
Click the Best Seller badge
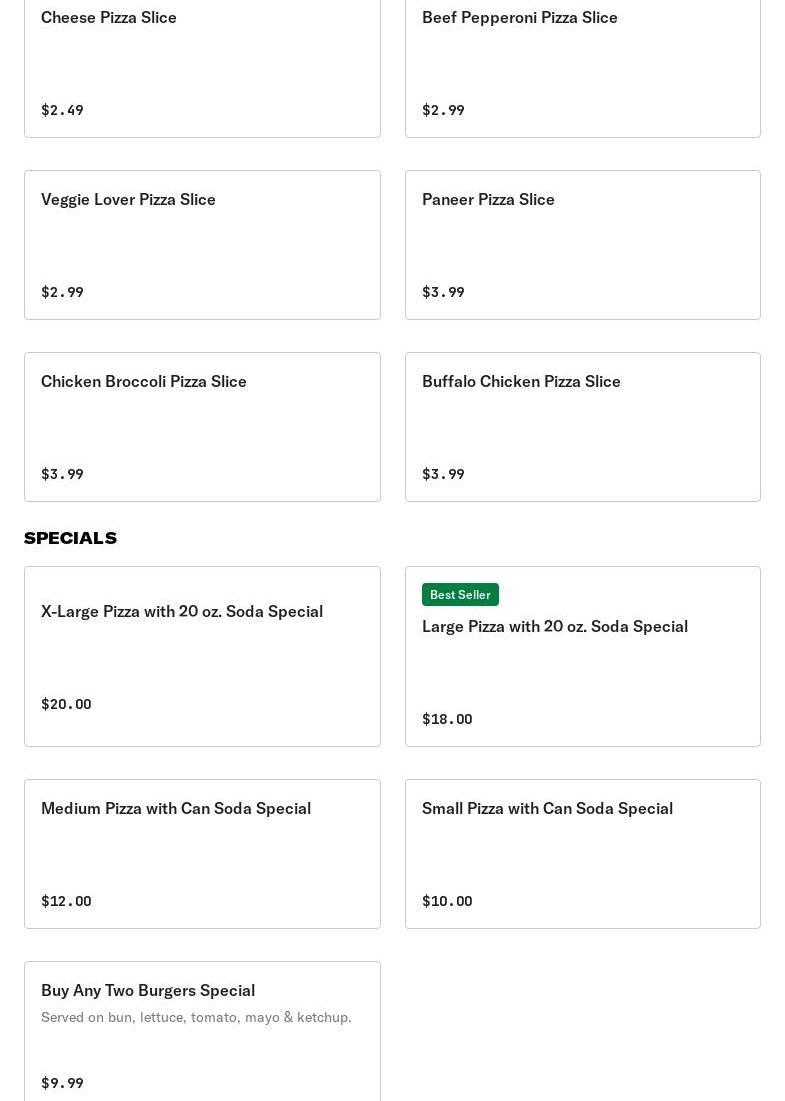tap(460, 594)
